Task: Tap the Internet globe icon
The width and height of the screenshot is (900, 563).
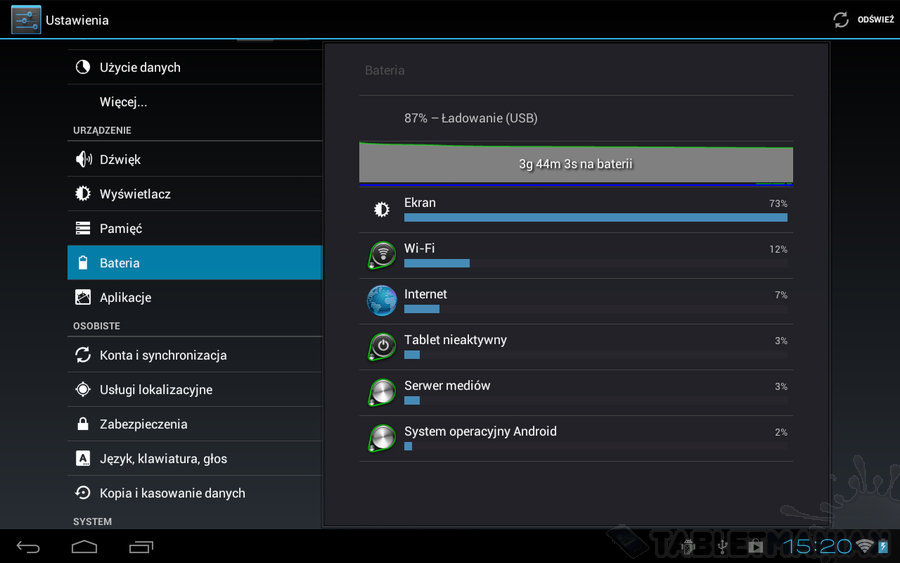Action: point(381,301)
